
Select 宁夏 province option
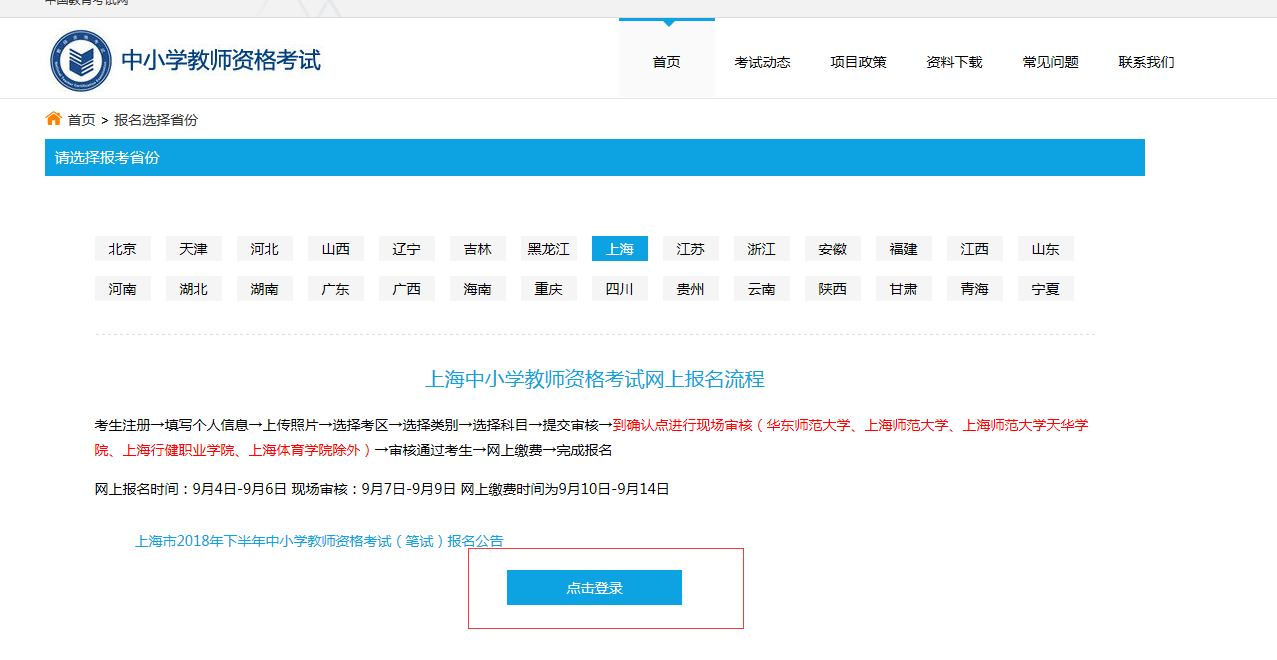(x=1046, y=289)
